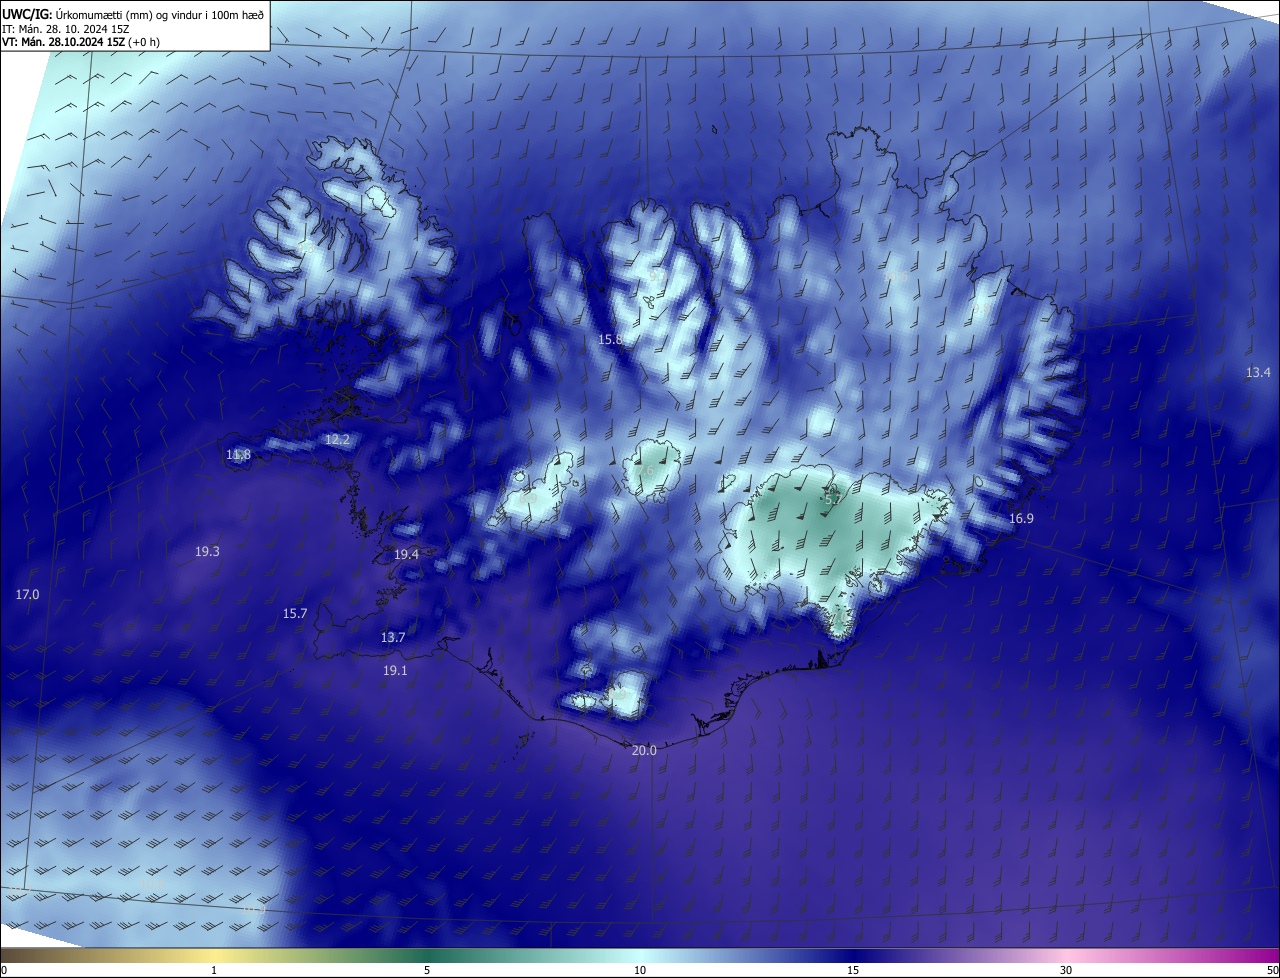The image size is (1280, 978).
Task: Click the 13.4 value label
Action: point(1258,372)
